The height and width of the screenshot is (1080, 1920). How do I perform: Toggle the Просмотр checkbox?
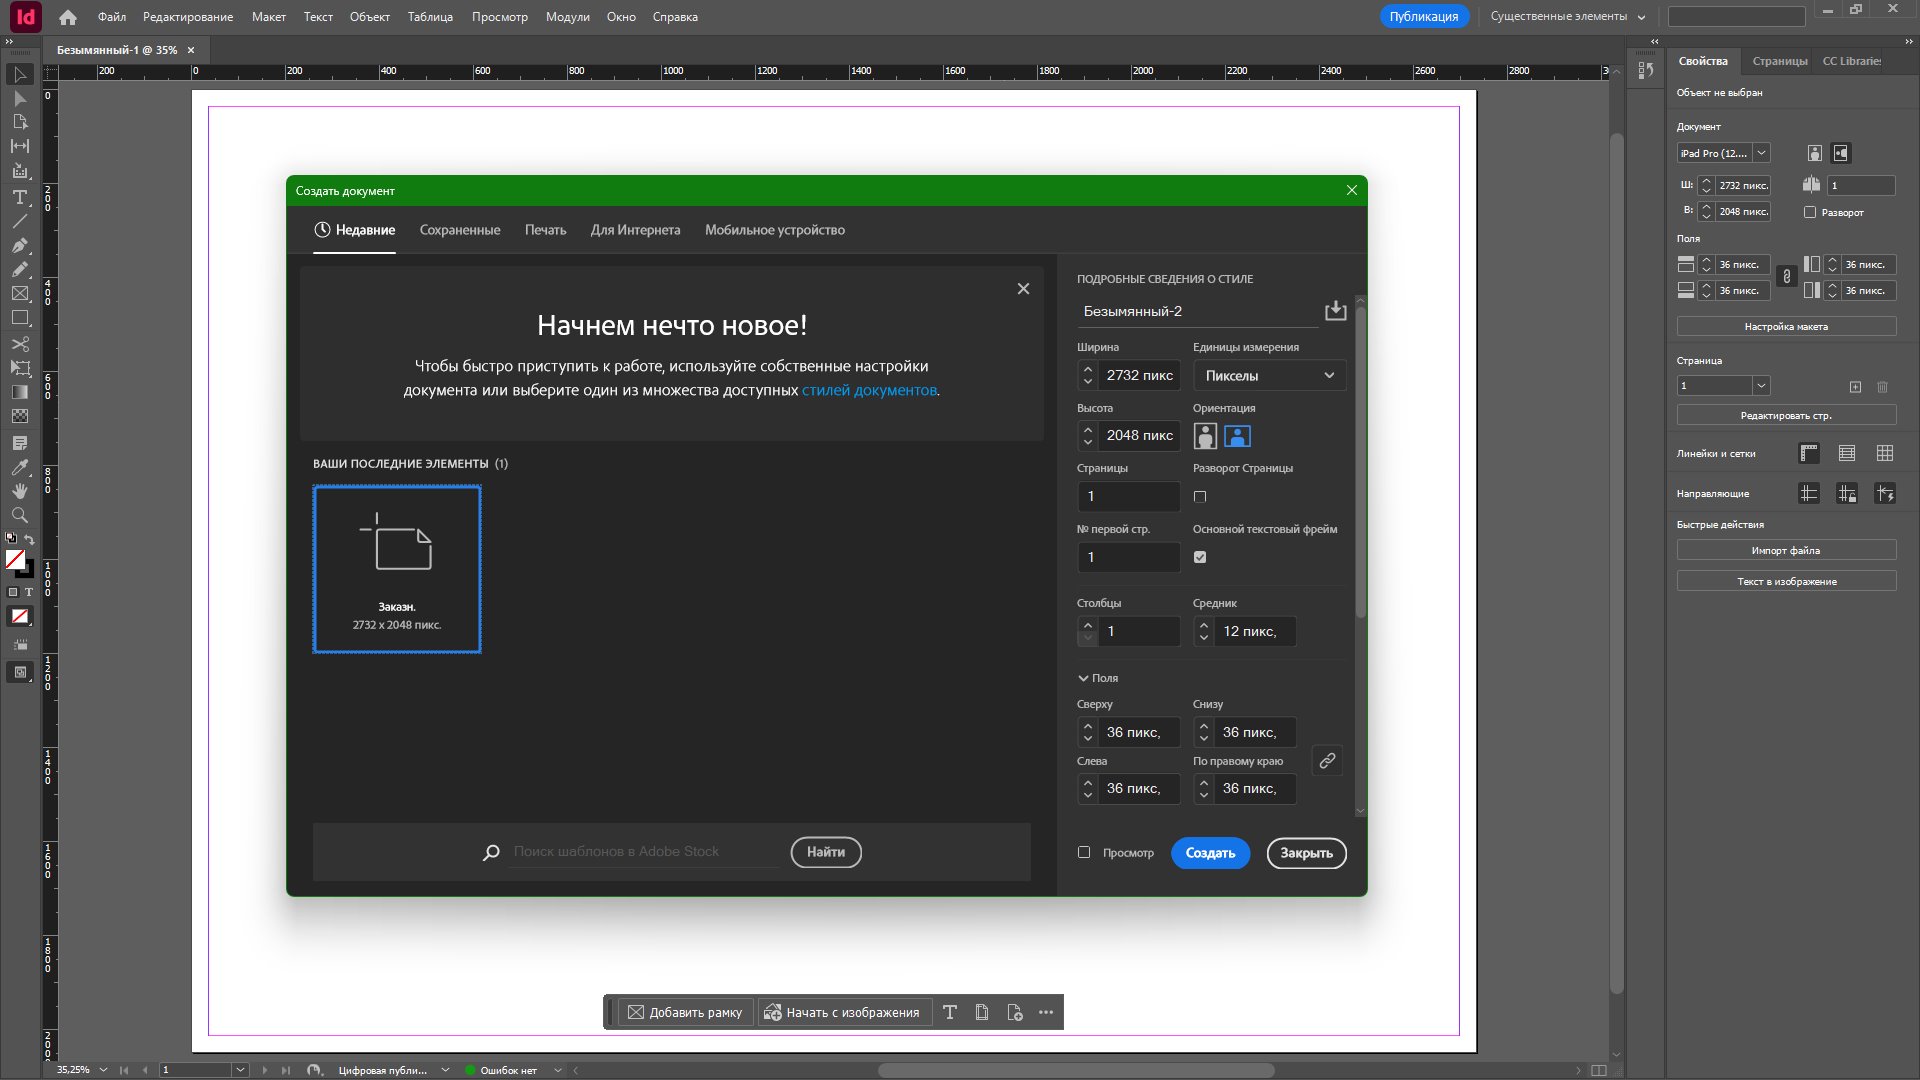click(x=1084, y=853)
